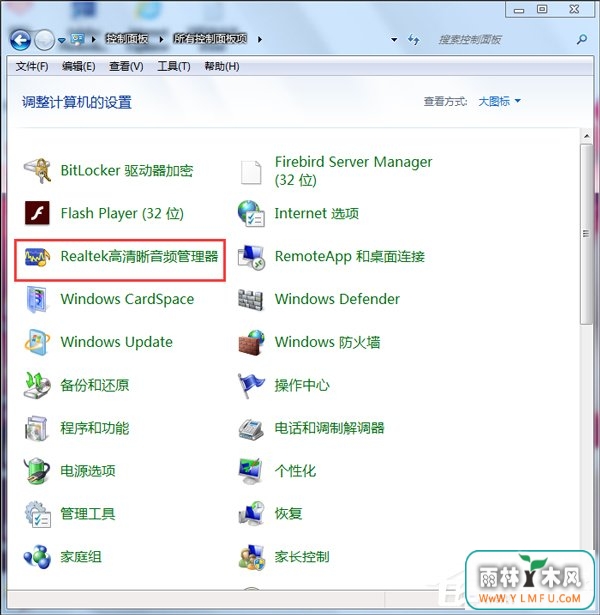600x615 pixels.
Task: Click in the 搜索控制面板 search field
Action: [x=502, y=39]
